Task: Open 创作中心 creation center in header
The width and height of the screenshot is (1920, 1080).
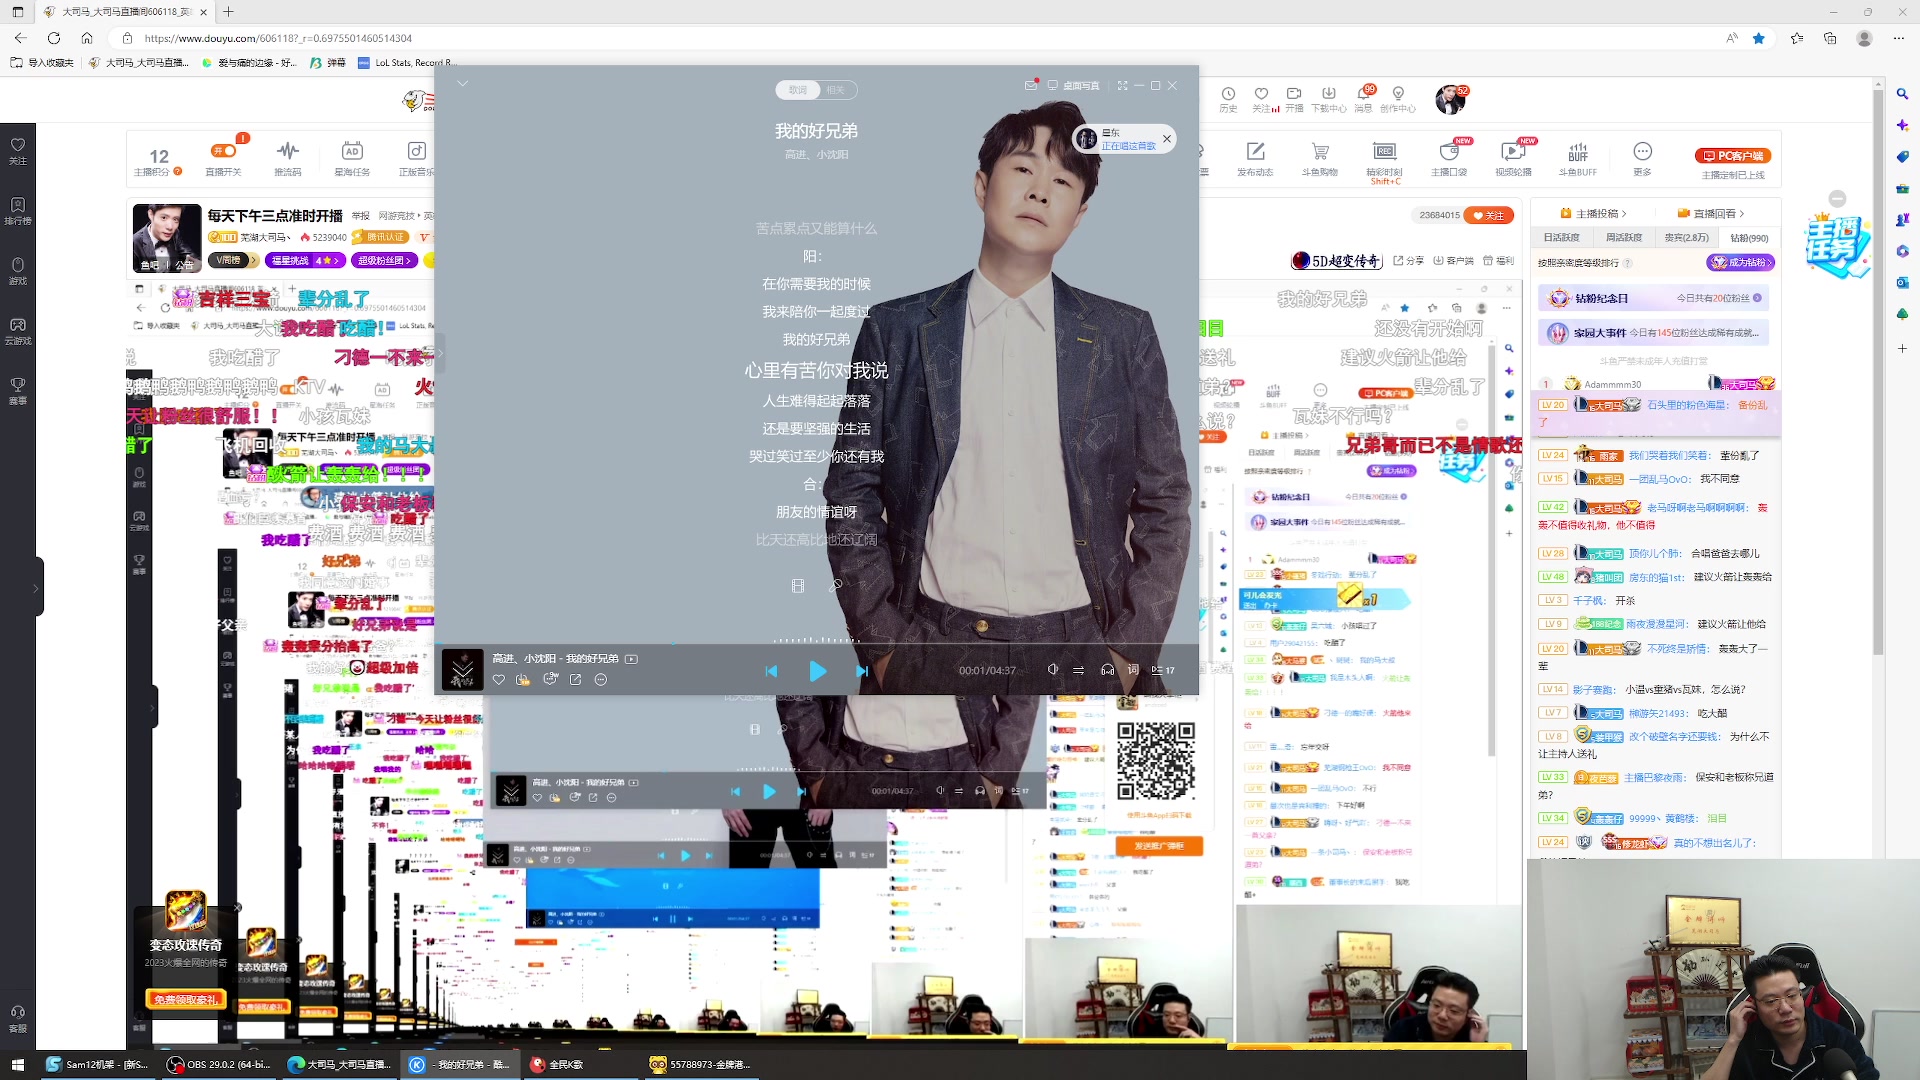Action: click(1398, 99)
